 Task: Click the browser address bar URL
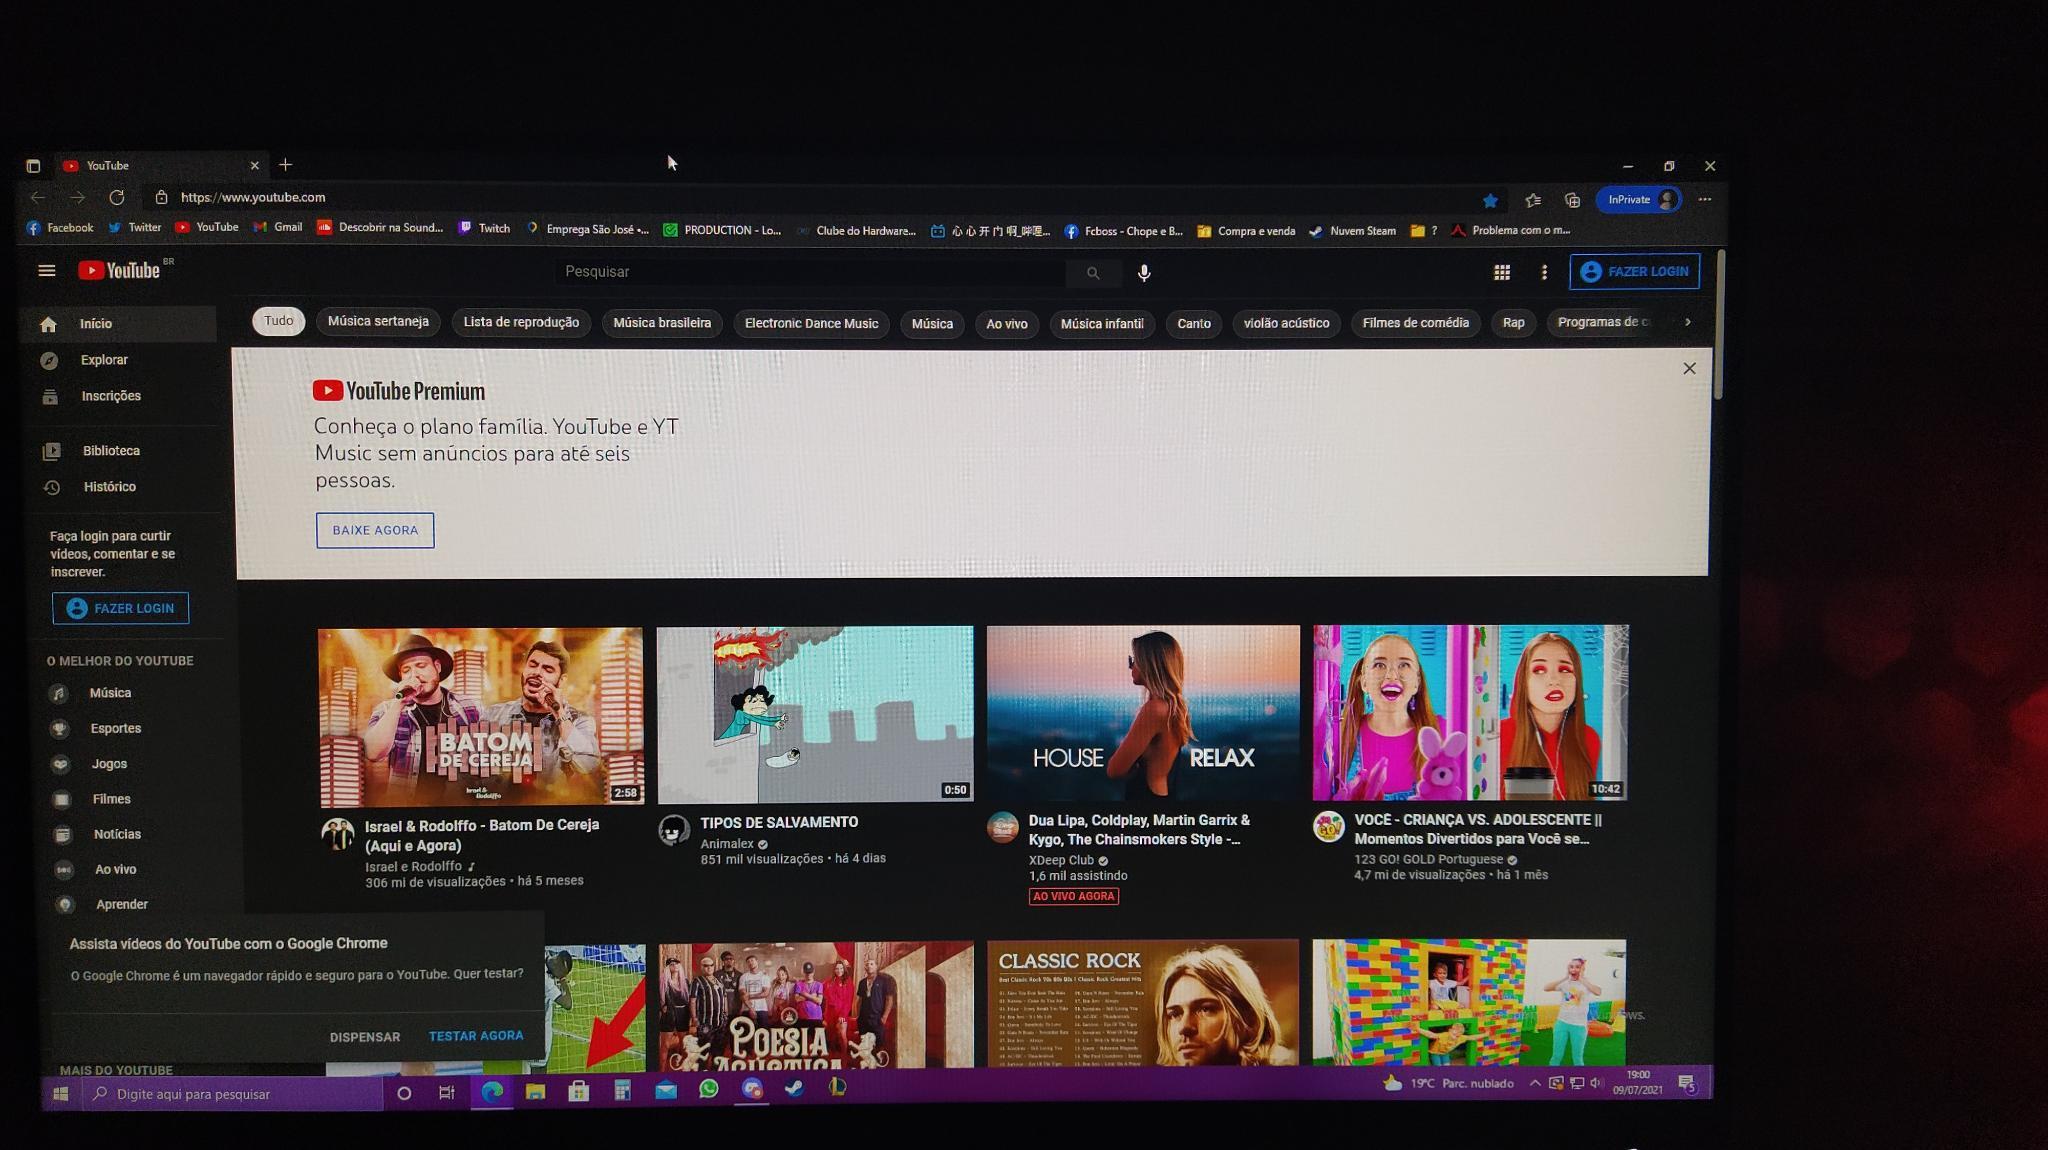point(253,197)
